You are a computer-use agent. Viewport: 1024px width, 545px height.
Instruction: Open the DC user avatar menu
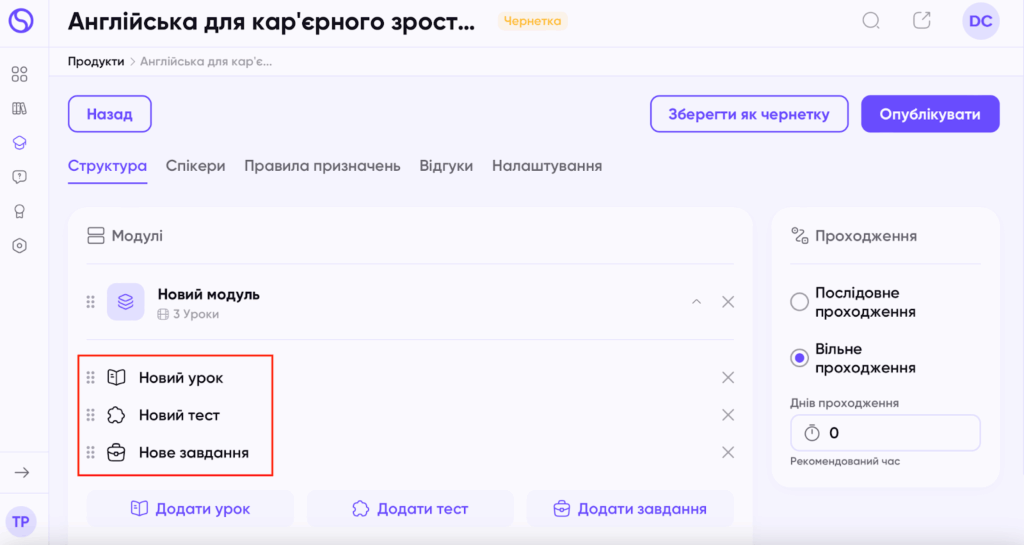pyautogui.click(x=981, y=21)
